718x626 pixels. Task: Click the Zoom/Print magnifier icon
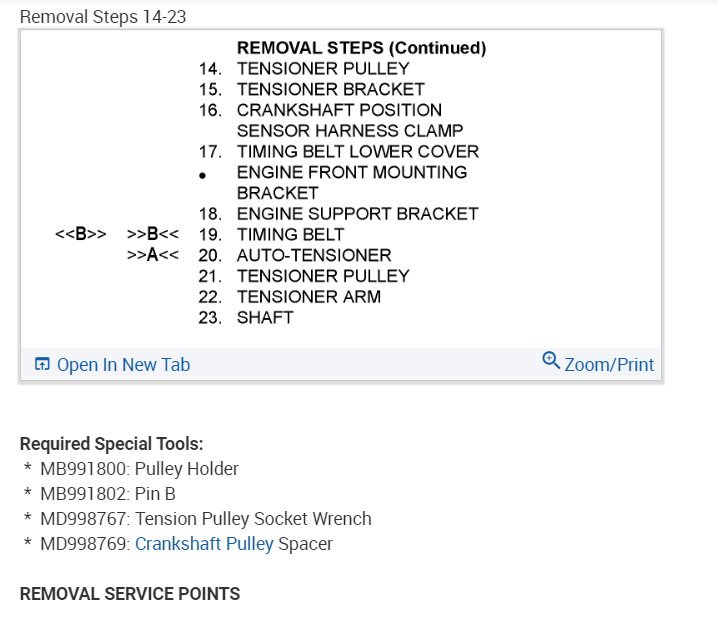pos(550,361)
